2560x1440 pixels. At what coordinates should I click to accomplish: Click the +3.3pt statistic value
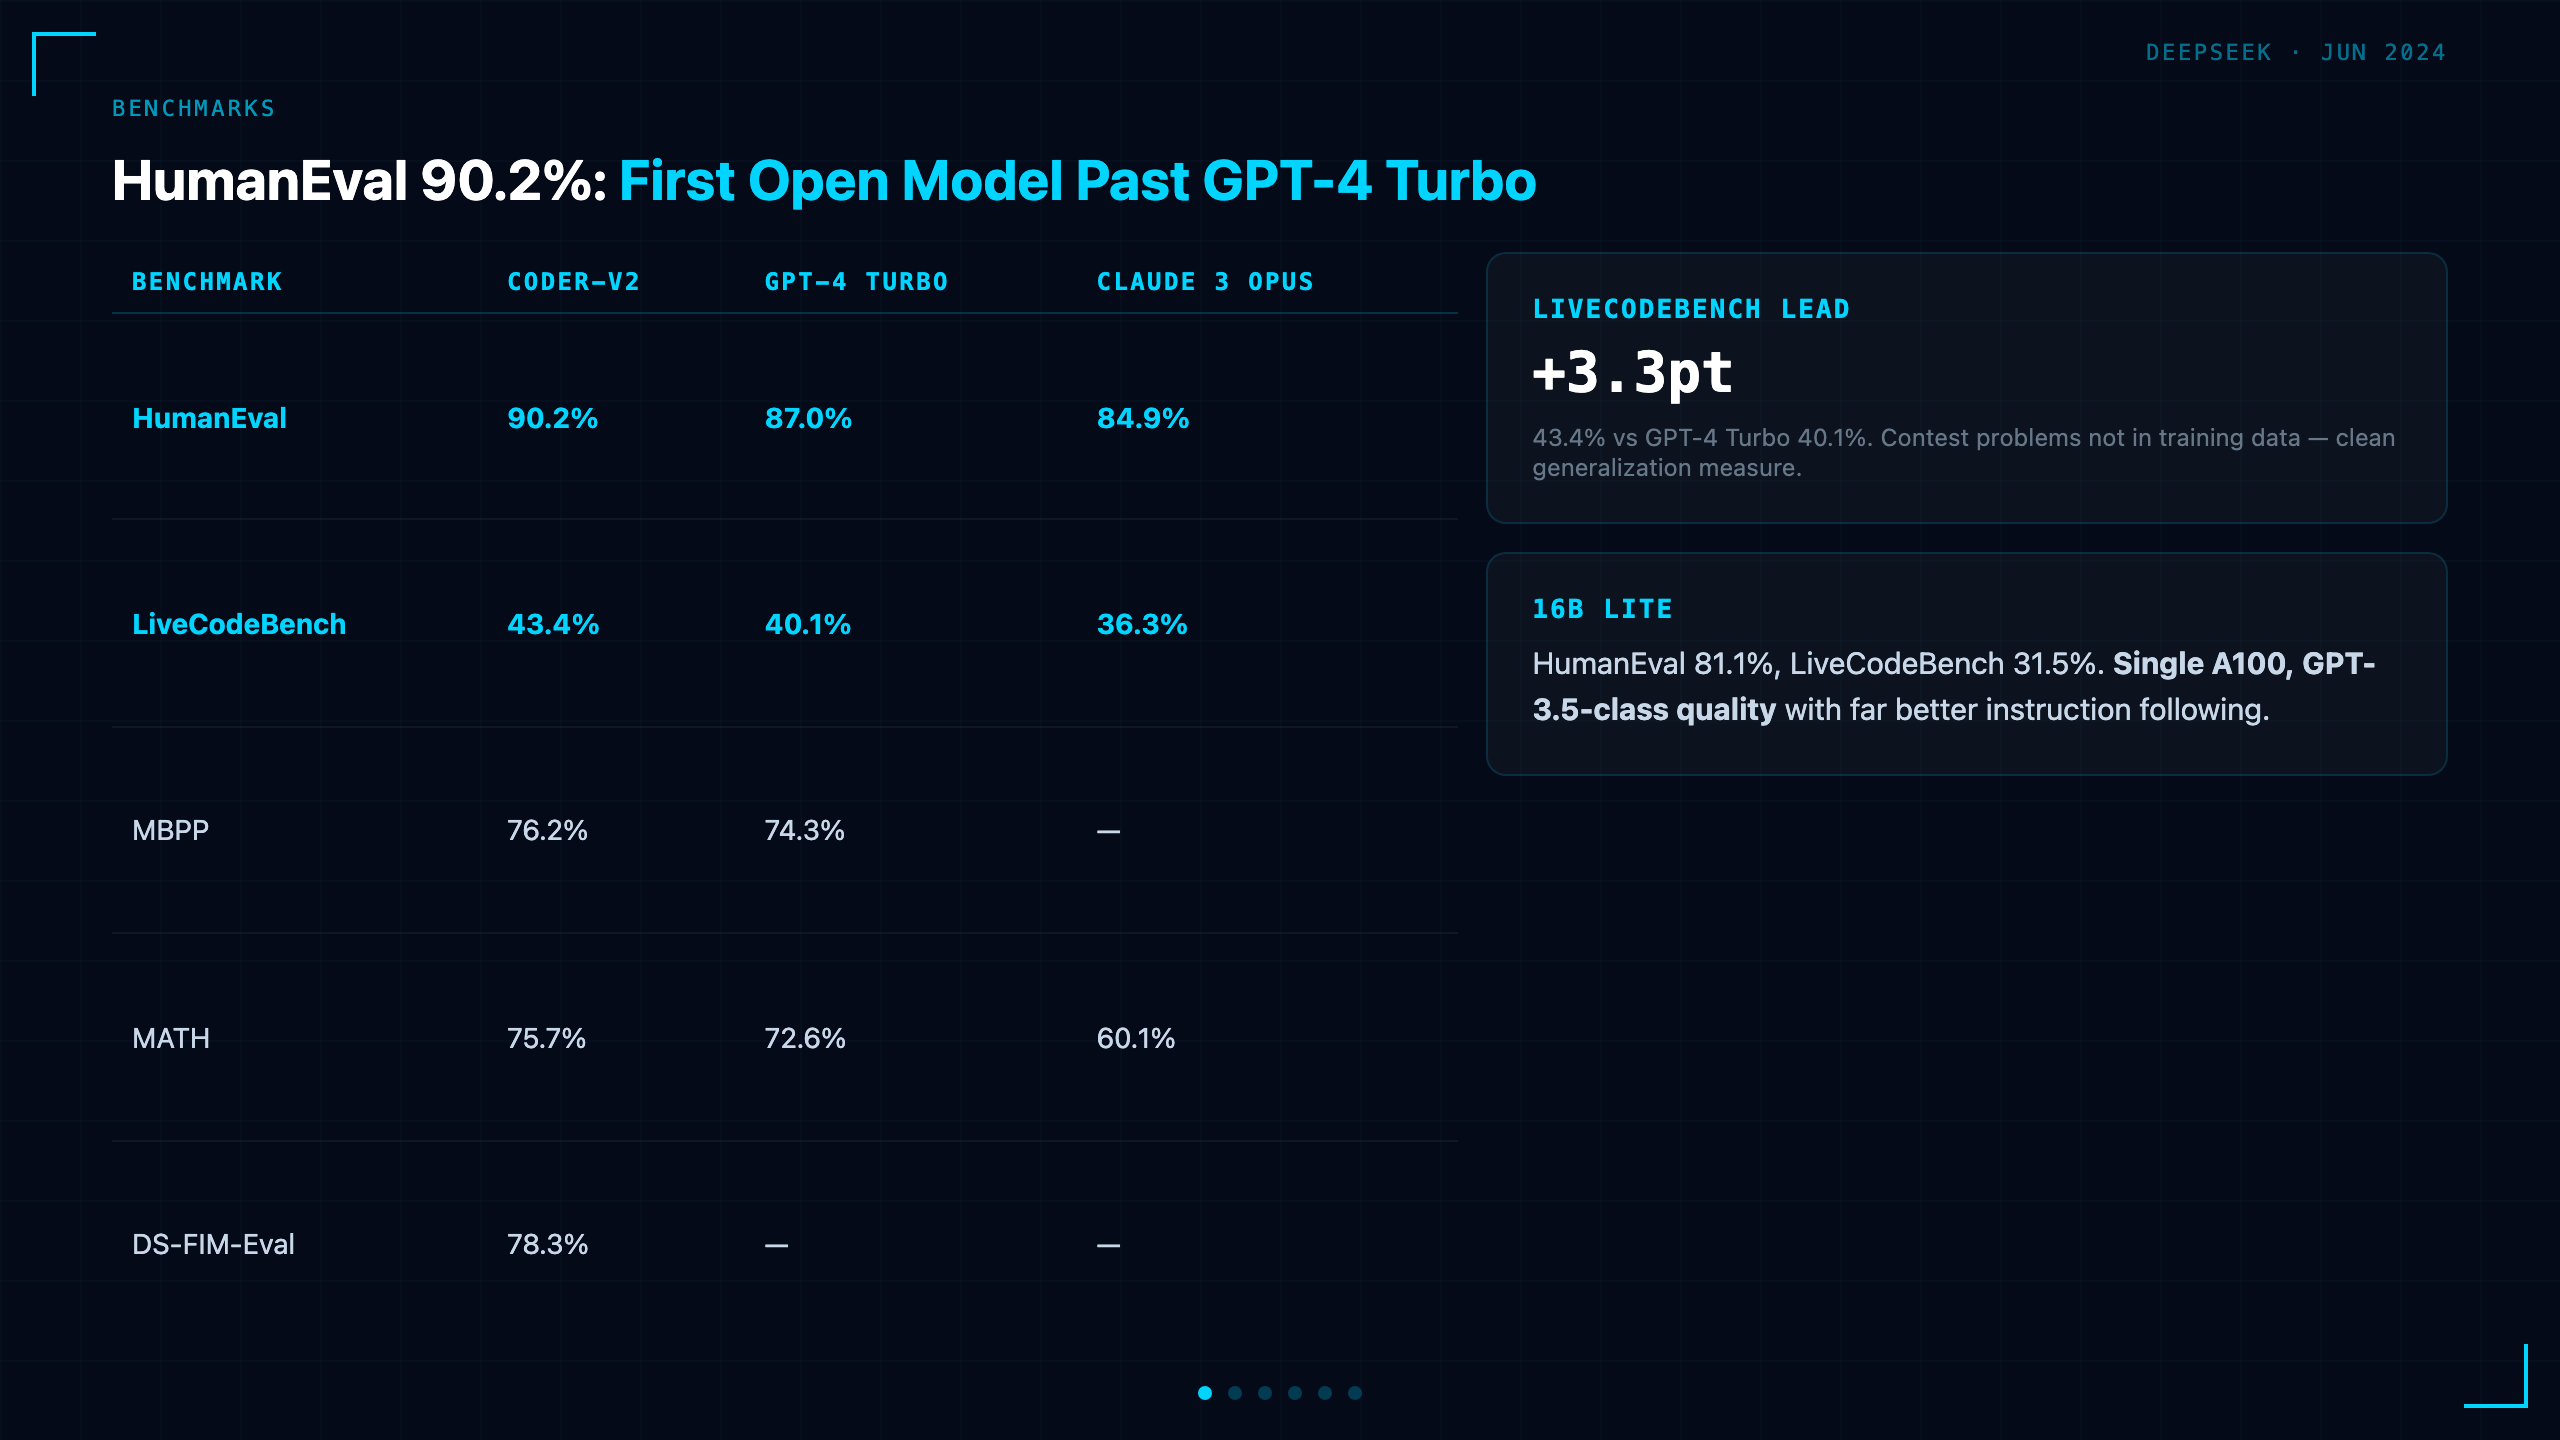1632,373
